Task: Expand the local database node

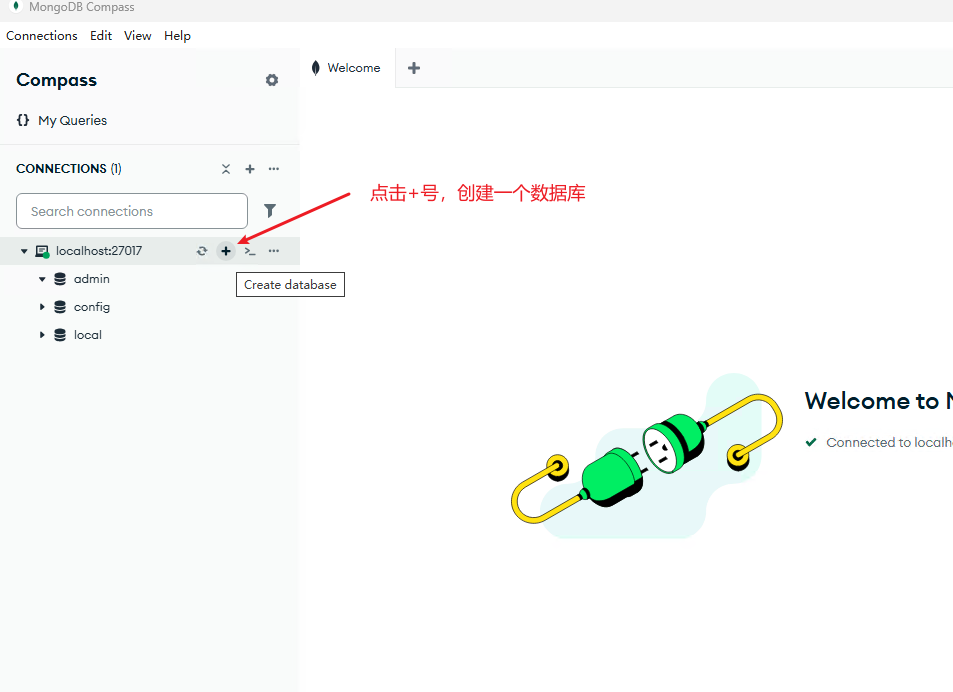Action: pos(42,335)
